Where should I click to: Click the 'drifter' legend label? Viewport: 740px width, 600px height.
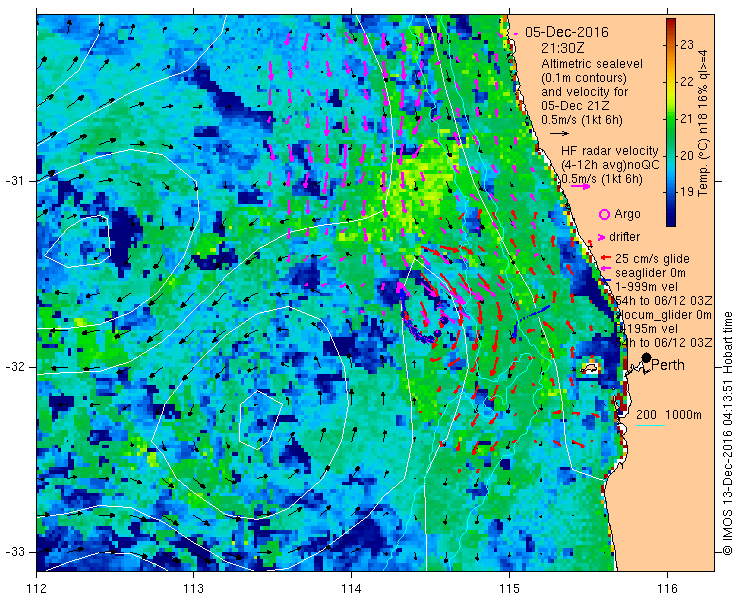(624, 237)
